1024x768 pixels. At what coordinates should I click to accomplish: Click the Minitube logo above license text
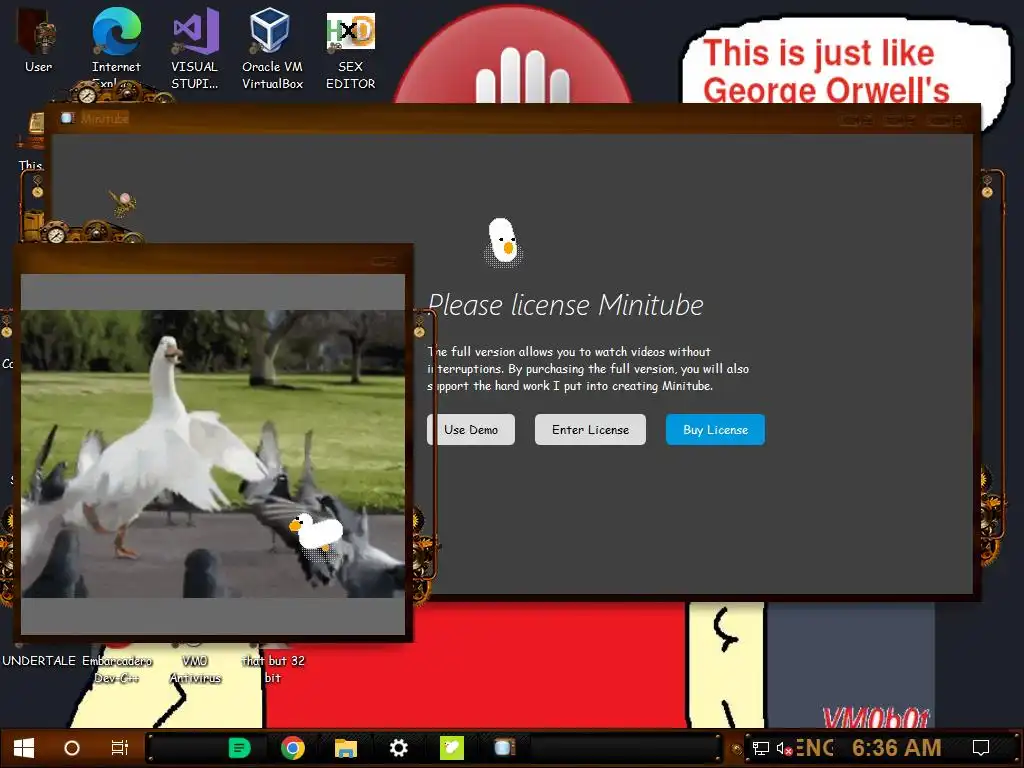[504, 243]
